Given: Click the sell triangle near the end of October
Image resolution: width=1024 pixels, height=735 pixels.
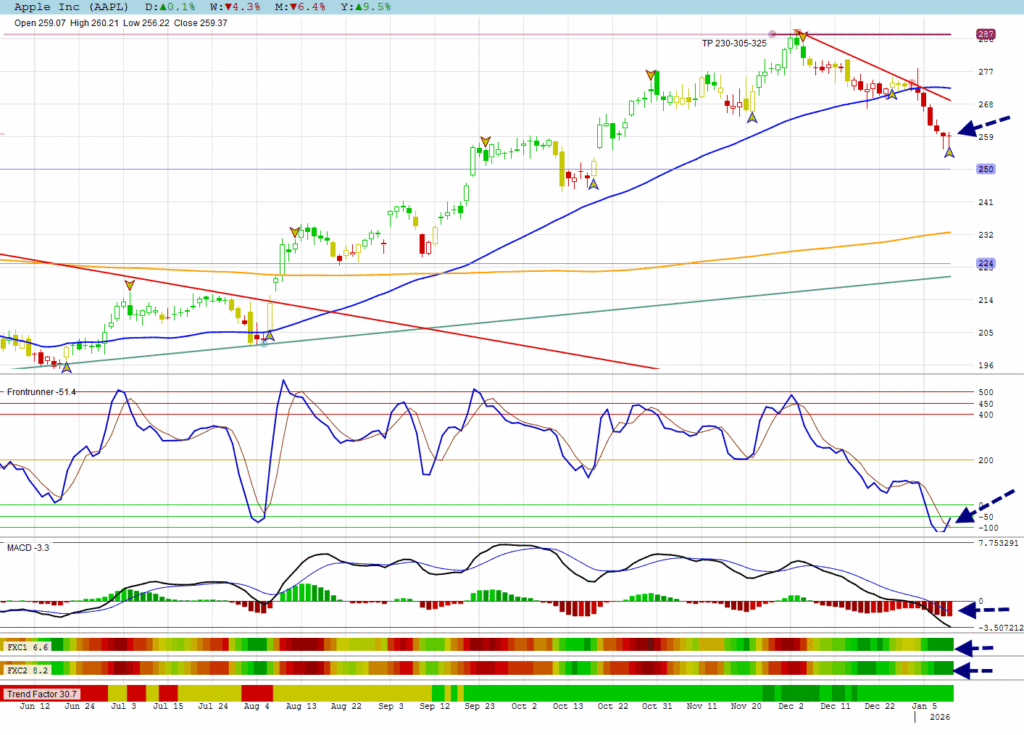Looking at the screenshot, I should (x=651, y=75).
